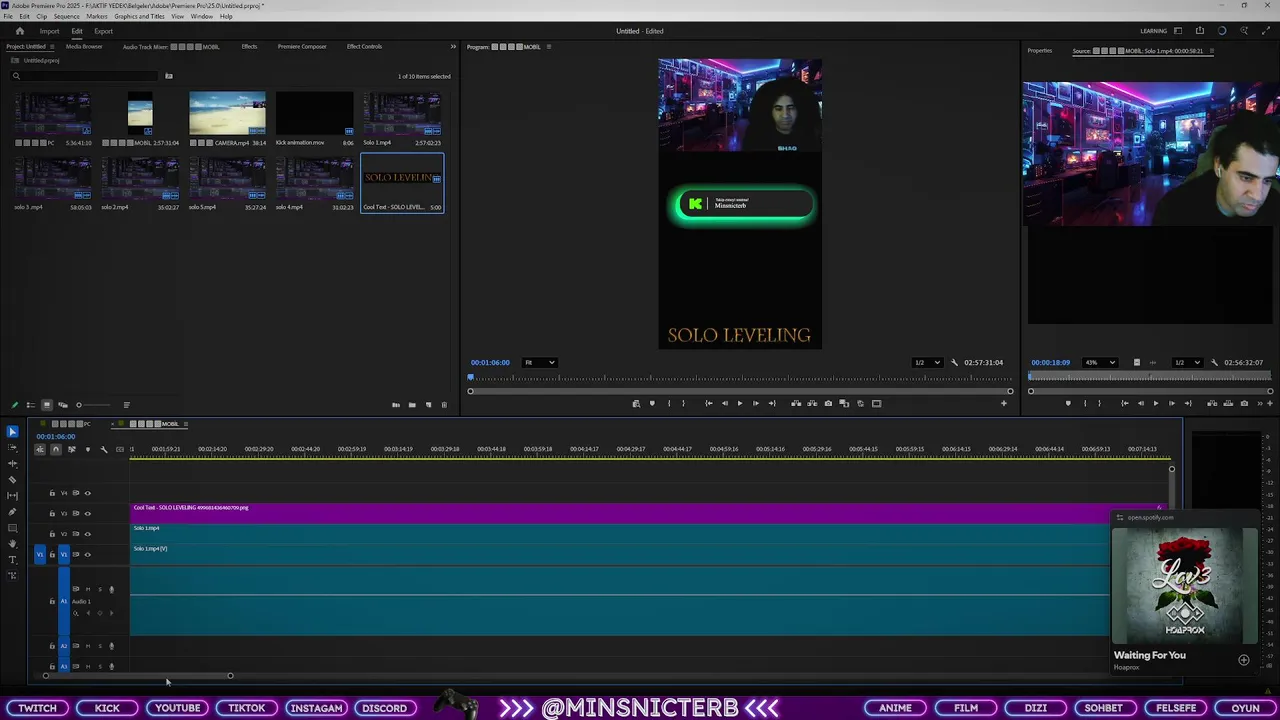Toggle insert sequences as nests button
This screenshot has width=1280, height=720.
tap(40, 449)
